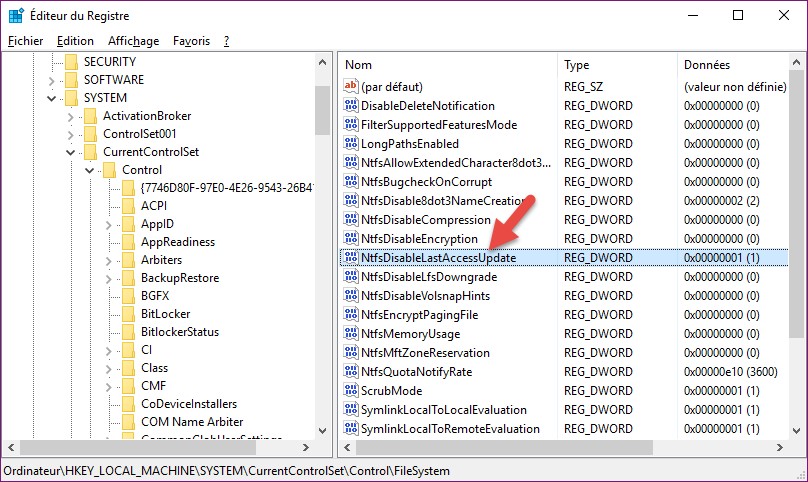Screen dimensions: 808x482
Task: Click the folder icon next to SOFTWARE
Action: (x=71, y=80)
